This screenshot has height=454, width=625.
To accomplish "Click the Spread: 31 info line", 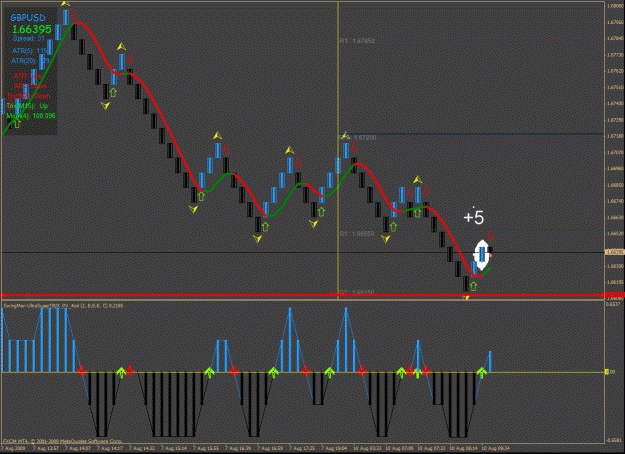I will [x=29, y=38].
